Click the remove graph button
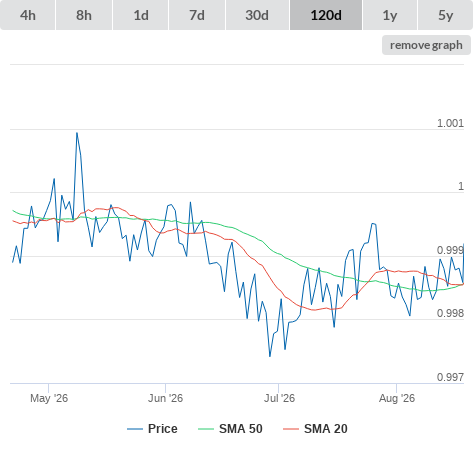This screenshot has width=474, height=455. 426,45
